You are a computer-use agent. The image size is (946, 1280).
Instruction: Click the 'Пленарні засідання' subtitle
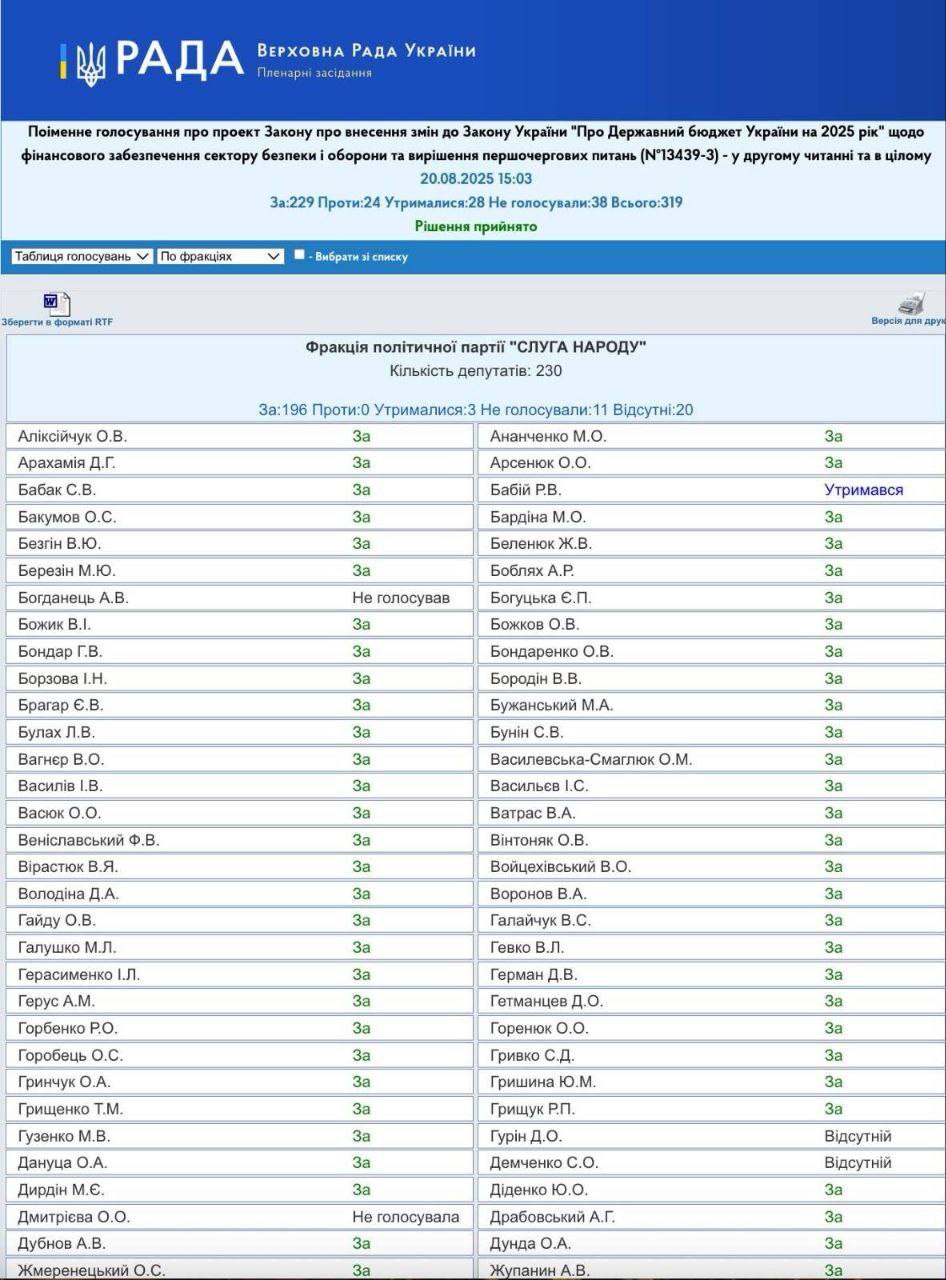[x=314, y=73]
